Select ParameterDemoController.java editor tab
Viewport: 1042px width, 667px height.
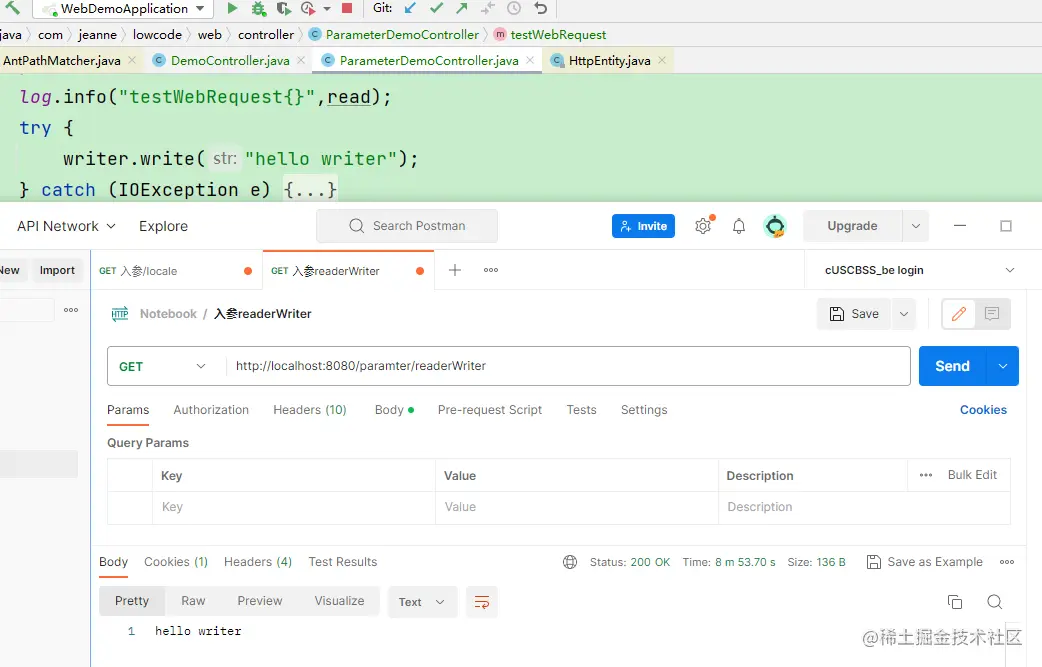click(429, 60)
